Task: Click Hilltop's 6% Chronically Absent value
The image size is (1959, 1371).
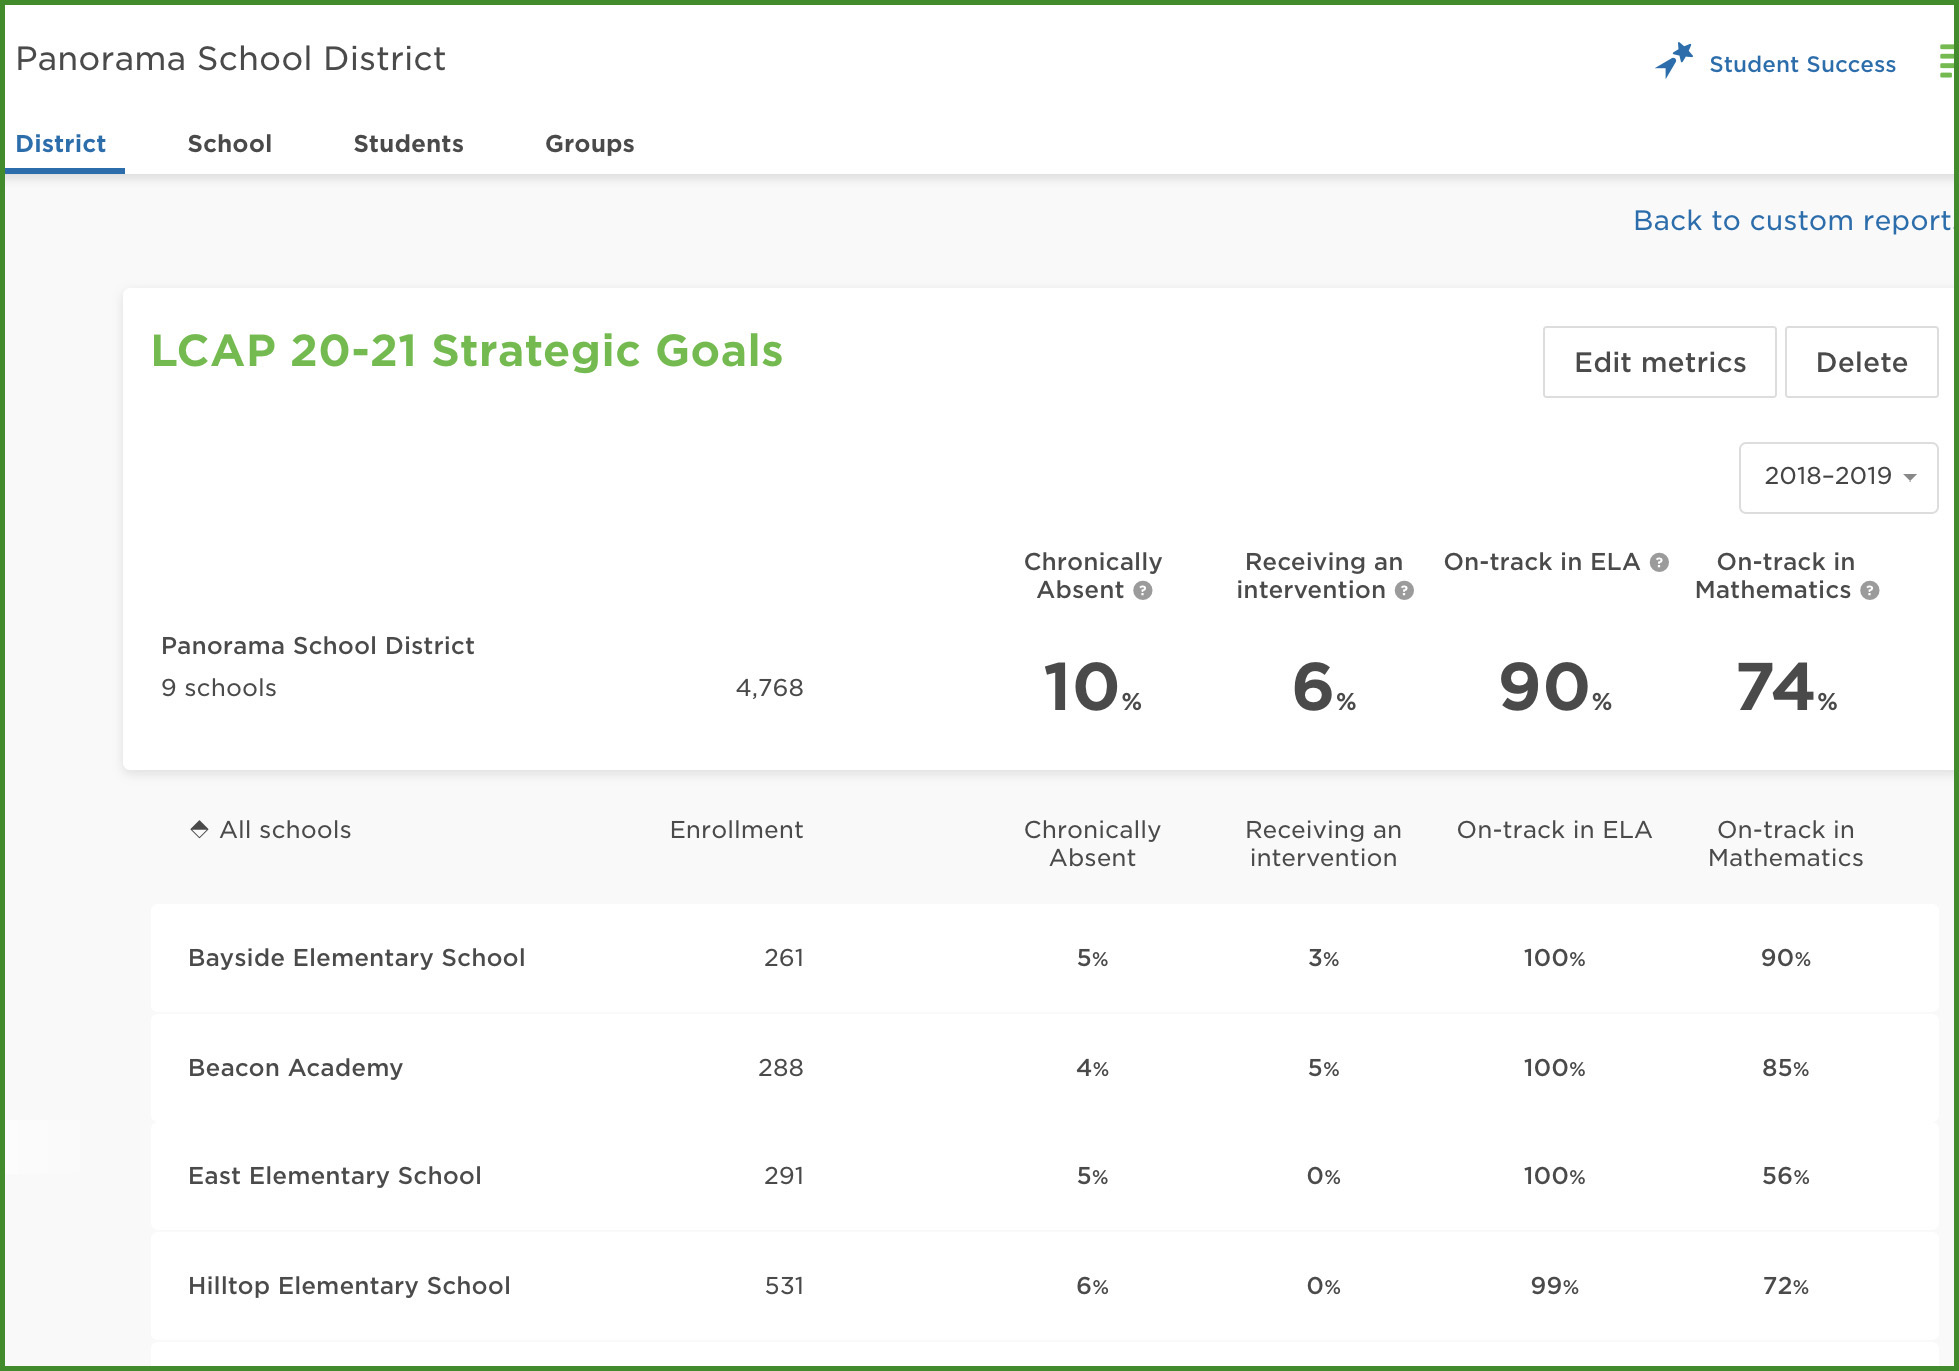Action: click(x=1092, y=1285)
